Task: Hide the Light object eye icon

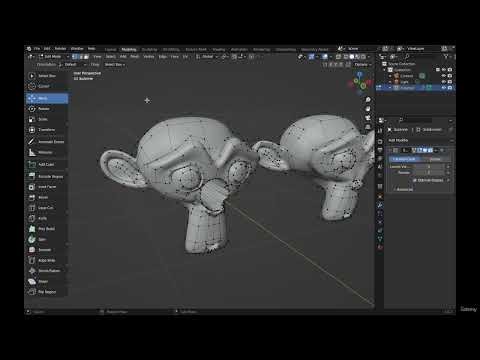Action: pyautogui.click(x=444, y=82)
